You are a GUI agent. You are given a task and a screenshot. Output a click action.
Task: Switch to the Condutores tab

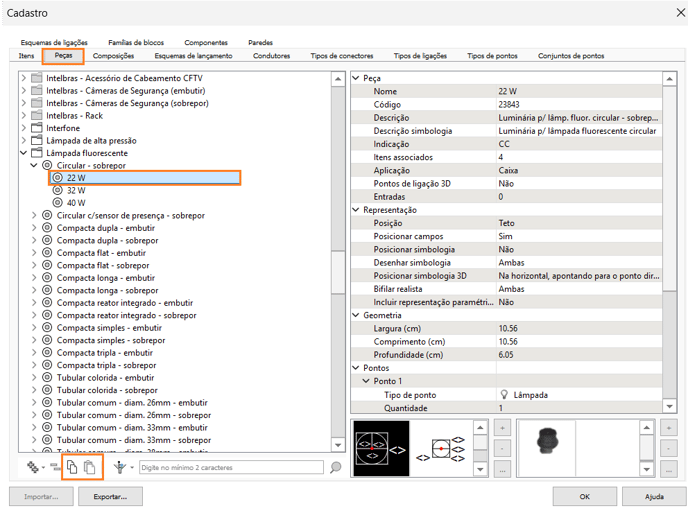[271, 56]
